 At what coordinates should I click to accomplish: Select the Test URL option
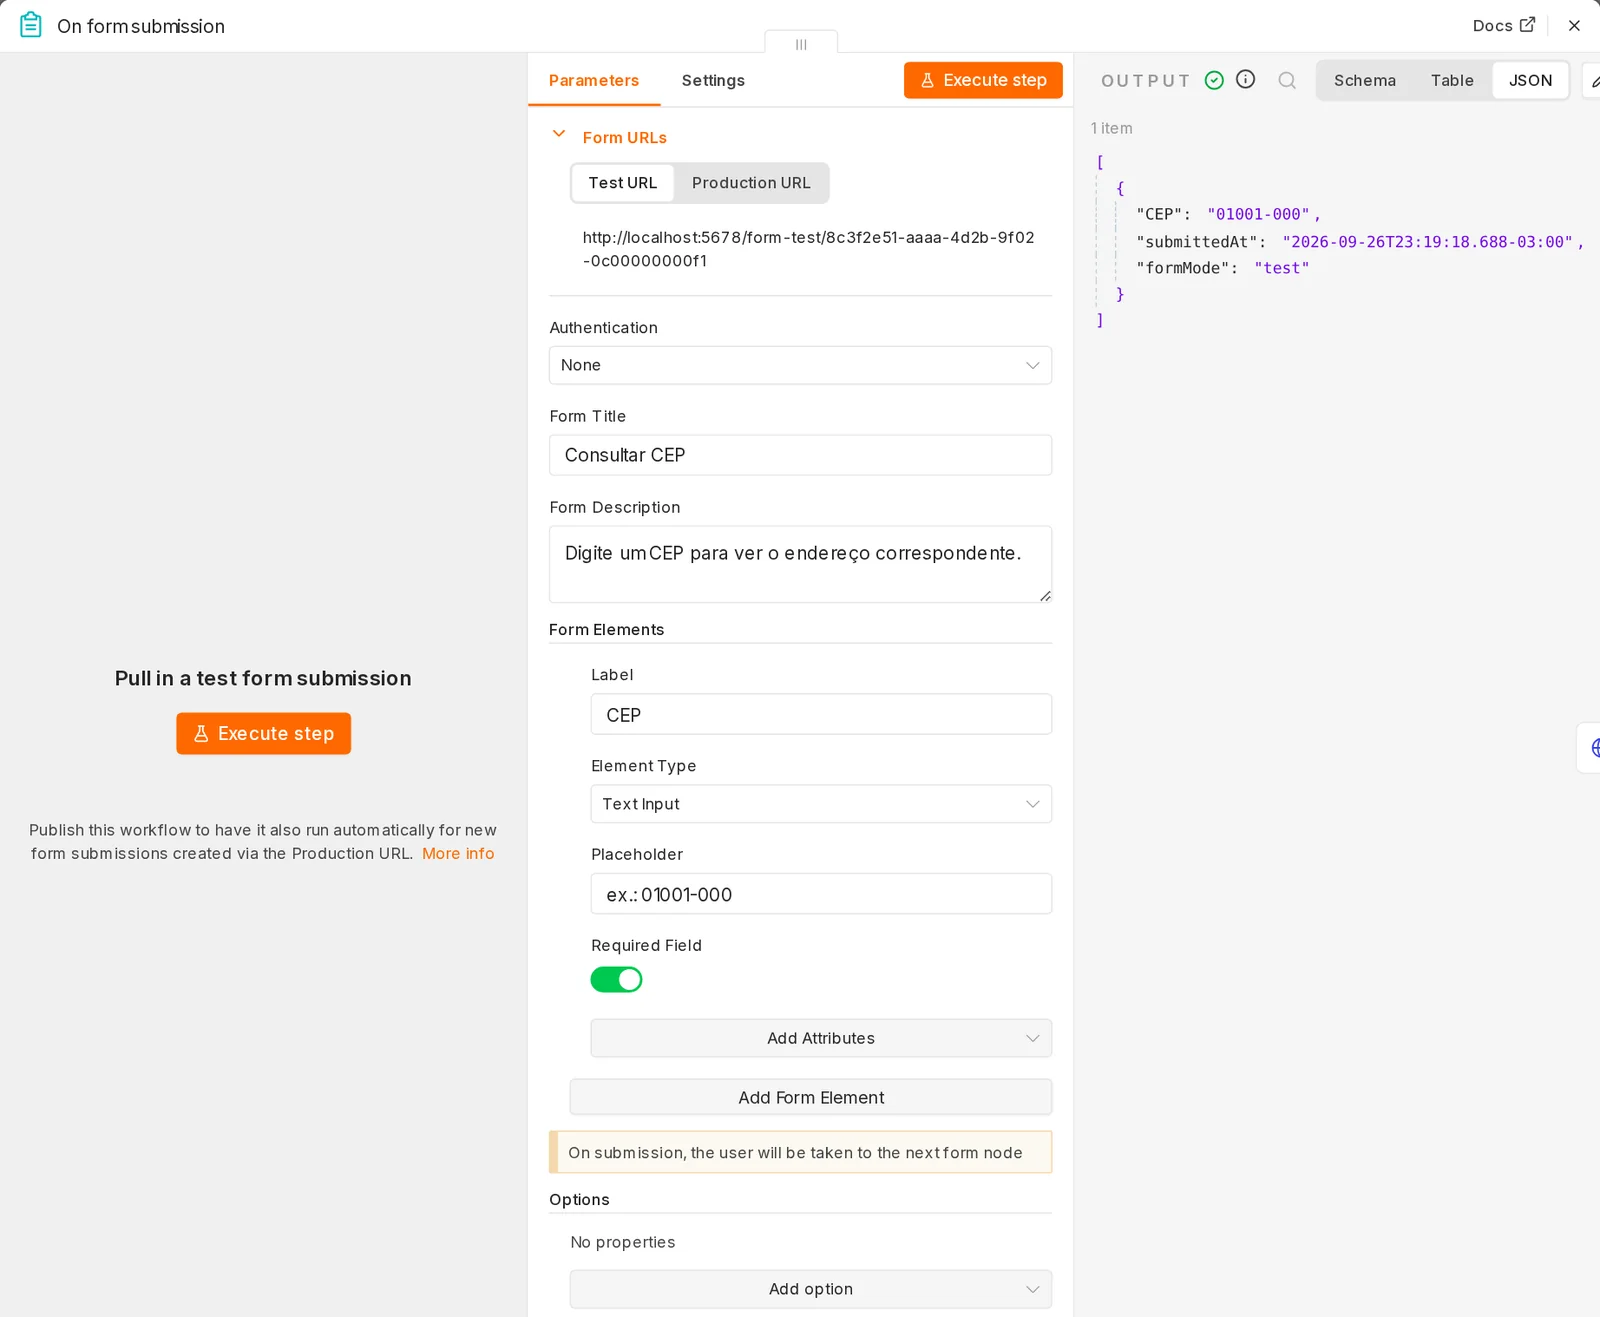(x=623, y=183)
